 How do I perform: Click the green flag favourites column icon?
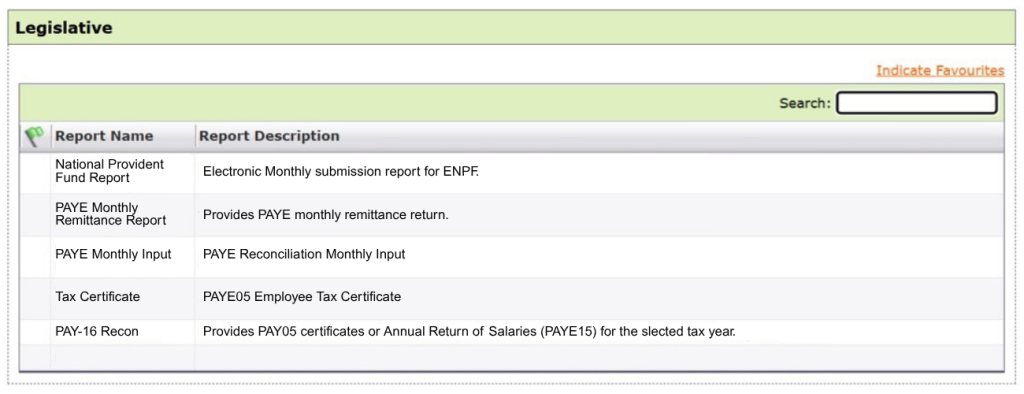pos(35,136)
